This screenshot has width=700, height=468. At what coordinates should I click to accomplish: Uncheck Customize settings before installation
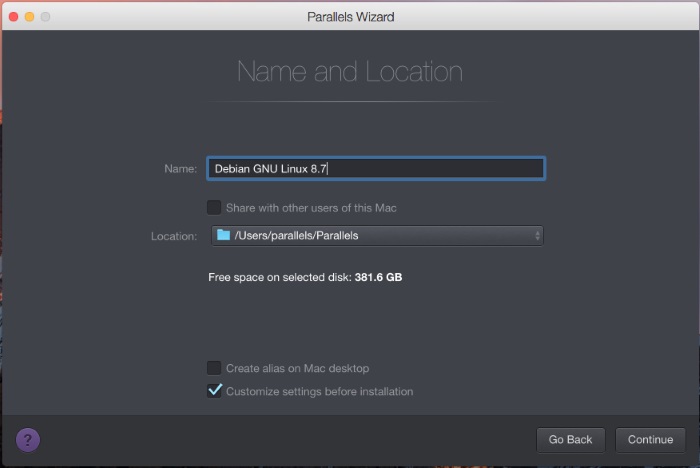pyautogui.click(x=214, y=391)
